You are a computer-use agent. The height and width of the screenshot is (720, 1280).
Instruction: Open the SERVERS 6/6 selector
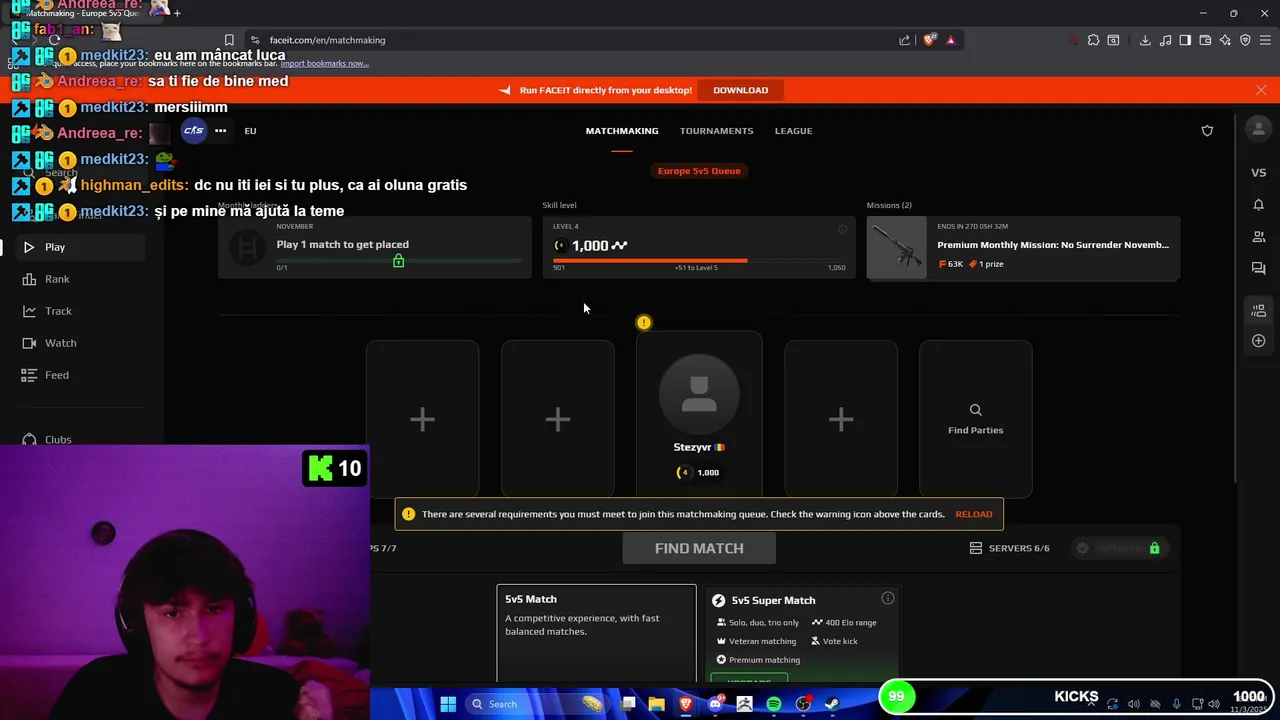[1010, 548]
